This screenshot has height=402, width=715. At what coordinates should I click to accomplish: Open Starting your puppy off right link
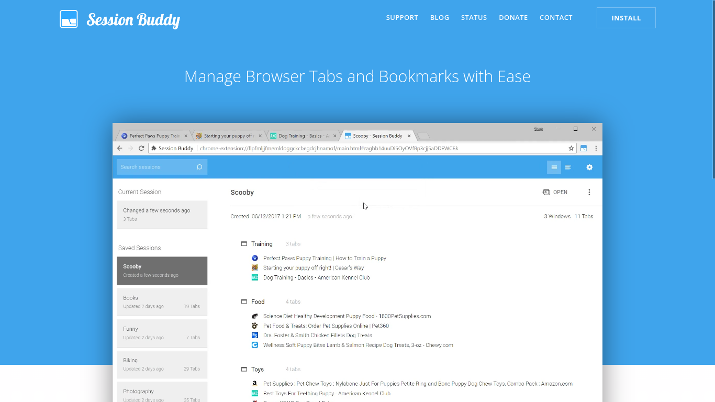click(314, 268)
